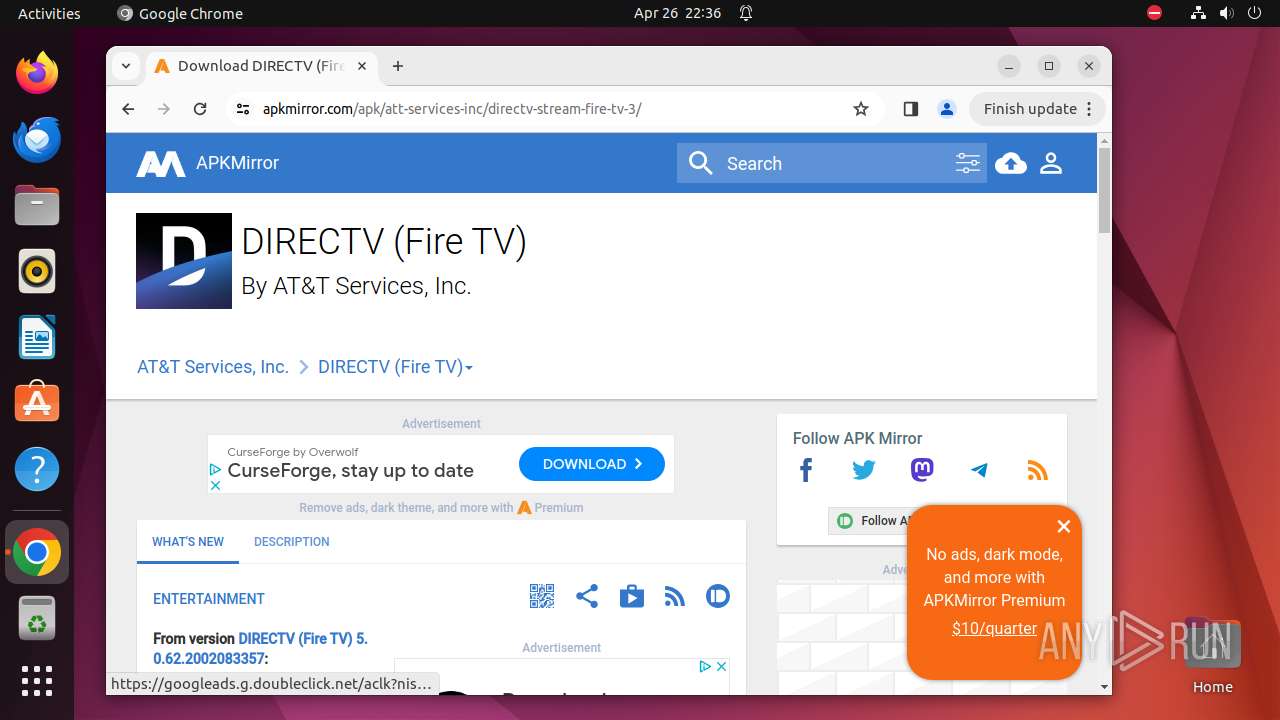Open the app RSS feed icon

tap(675, 597)
